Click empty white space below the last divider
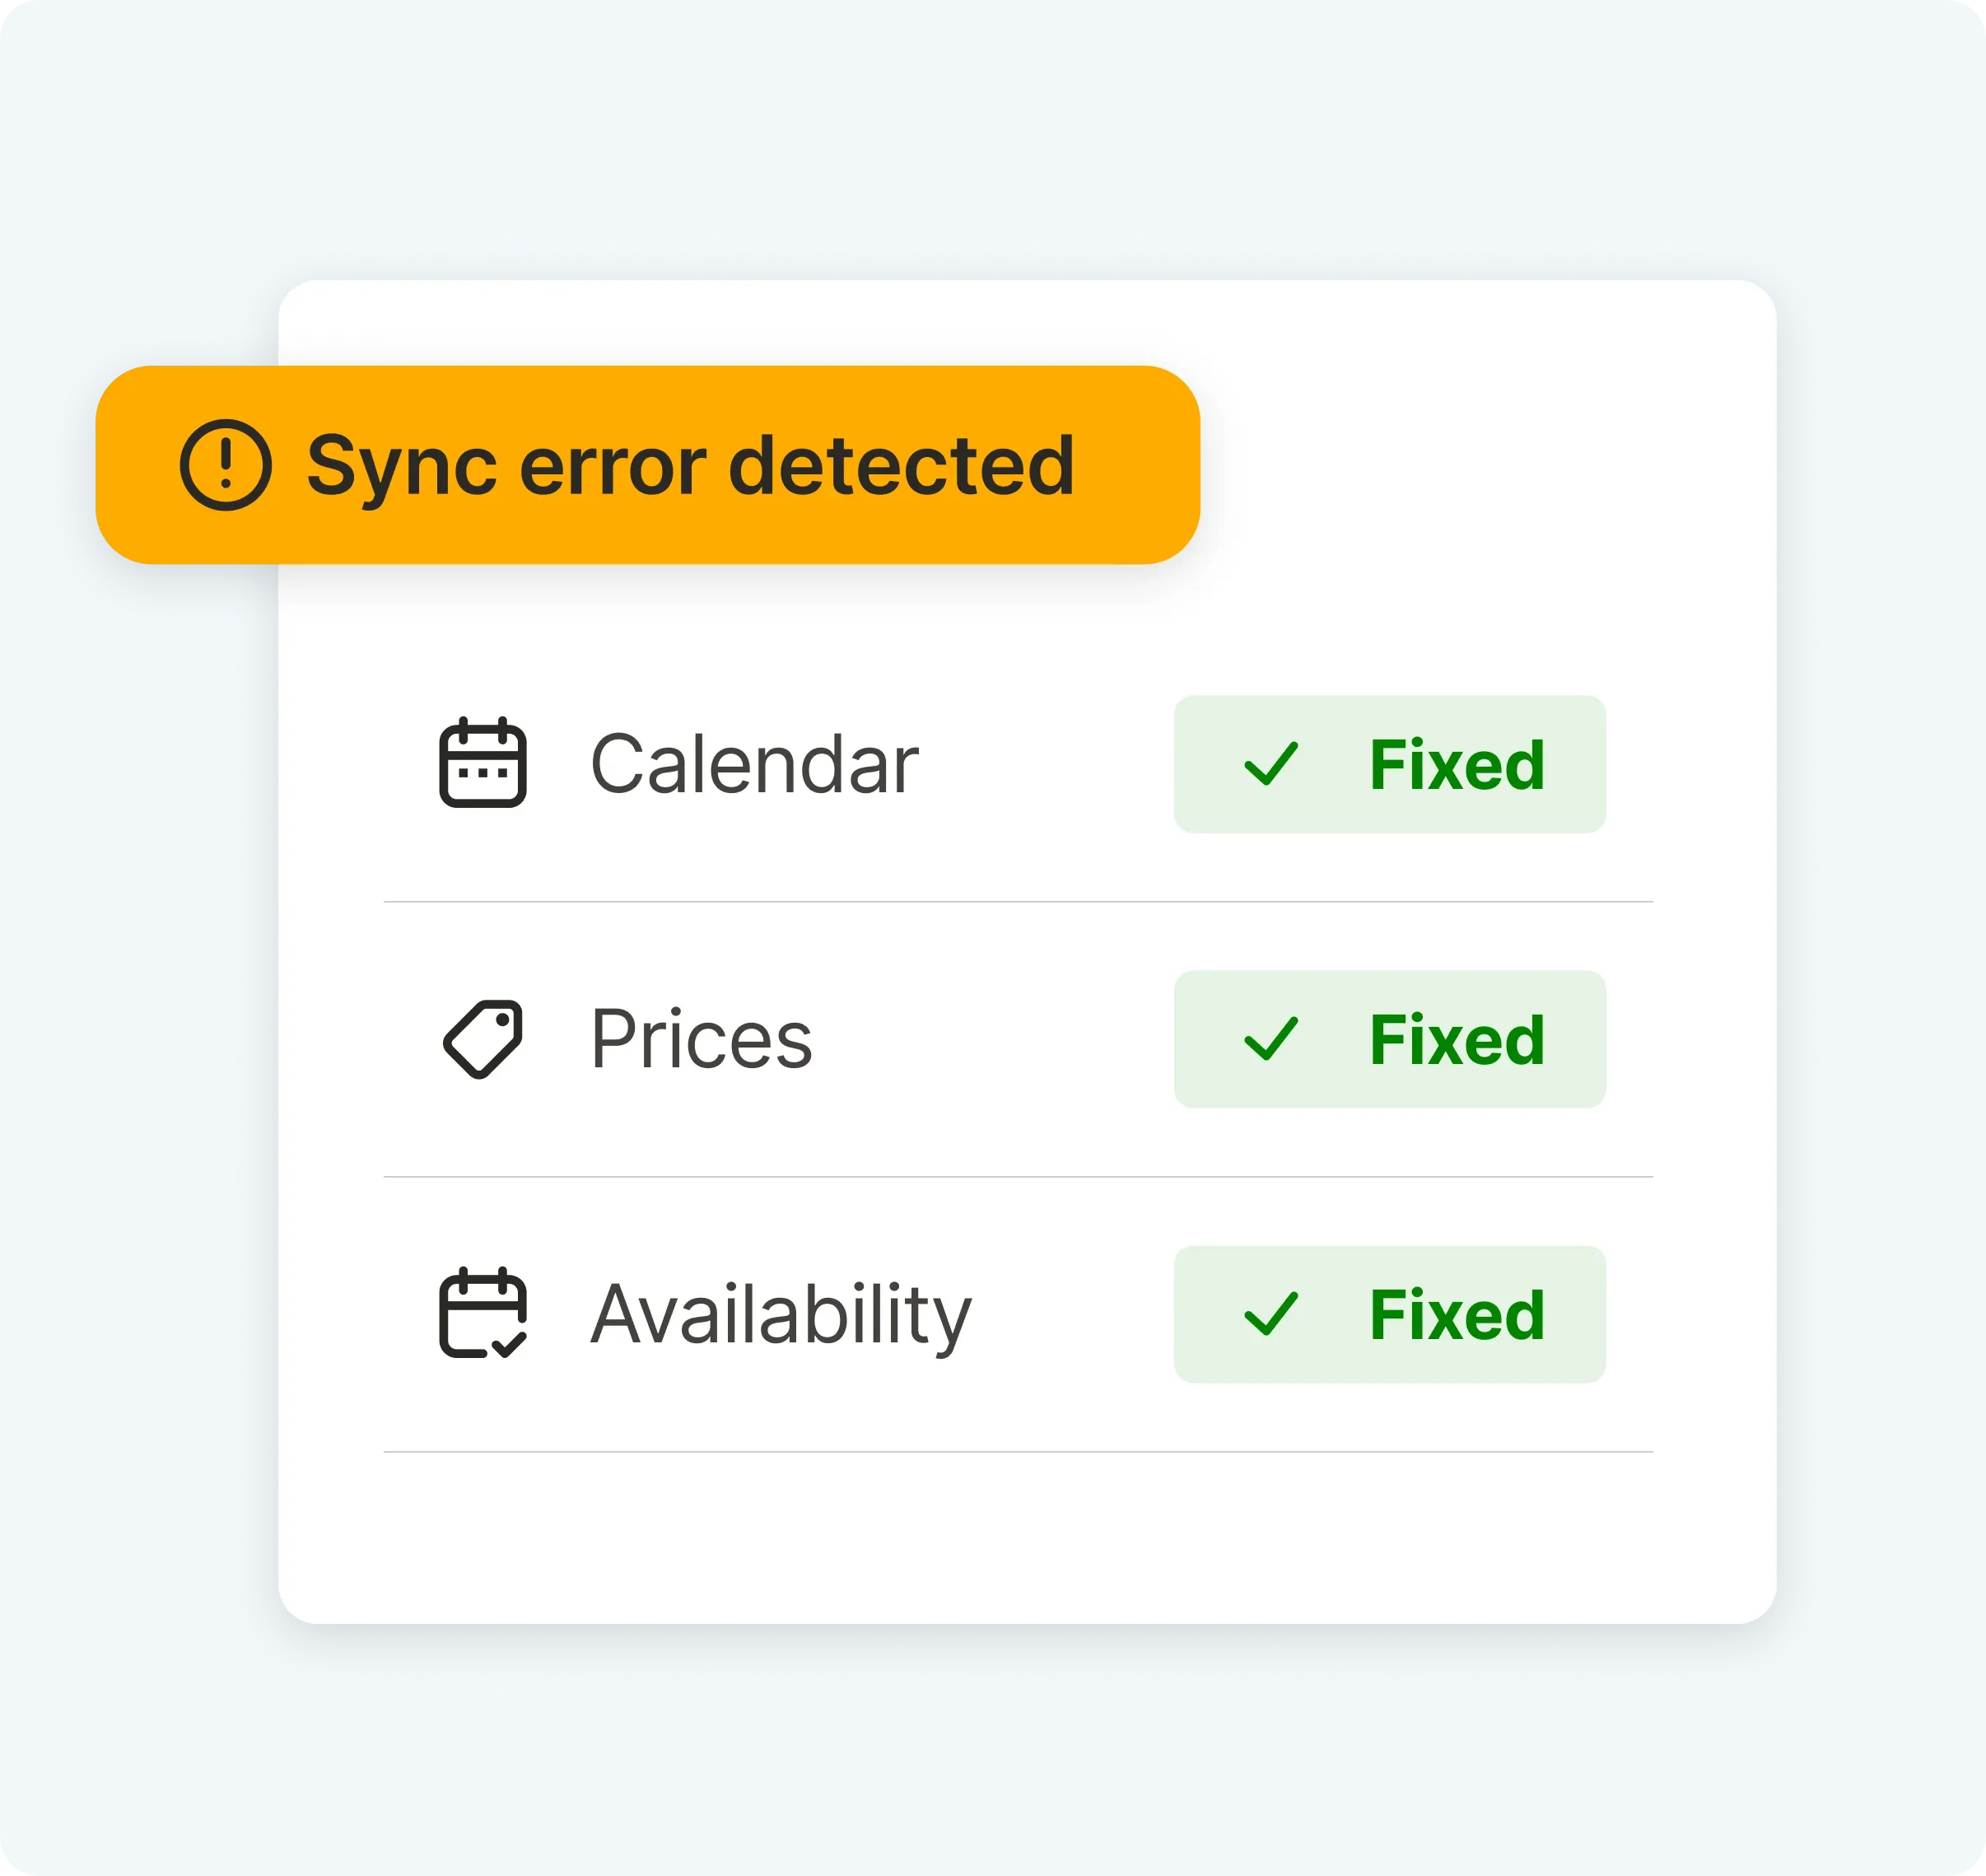 [1018, 1540]
